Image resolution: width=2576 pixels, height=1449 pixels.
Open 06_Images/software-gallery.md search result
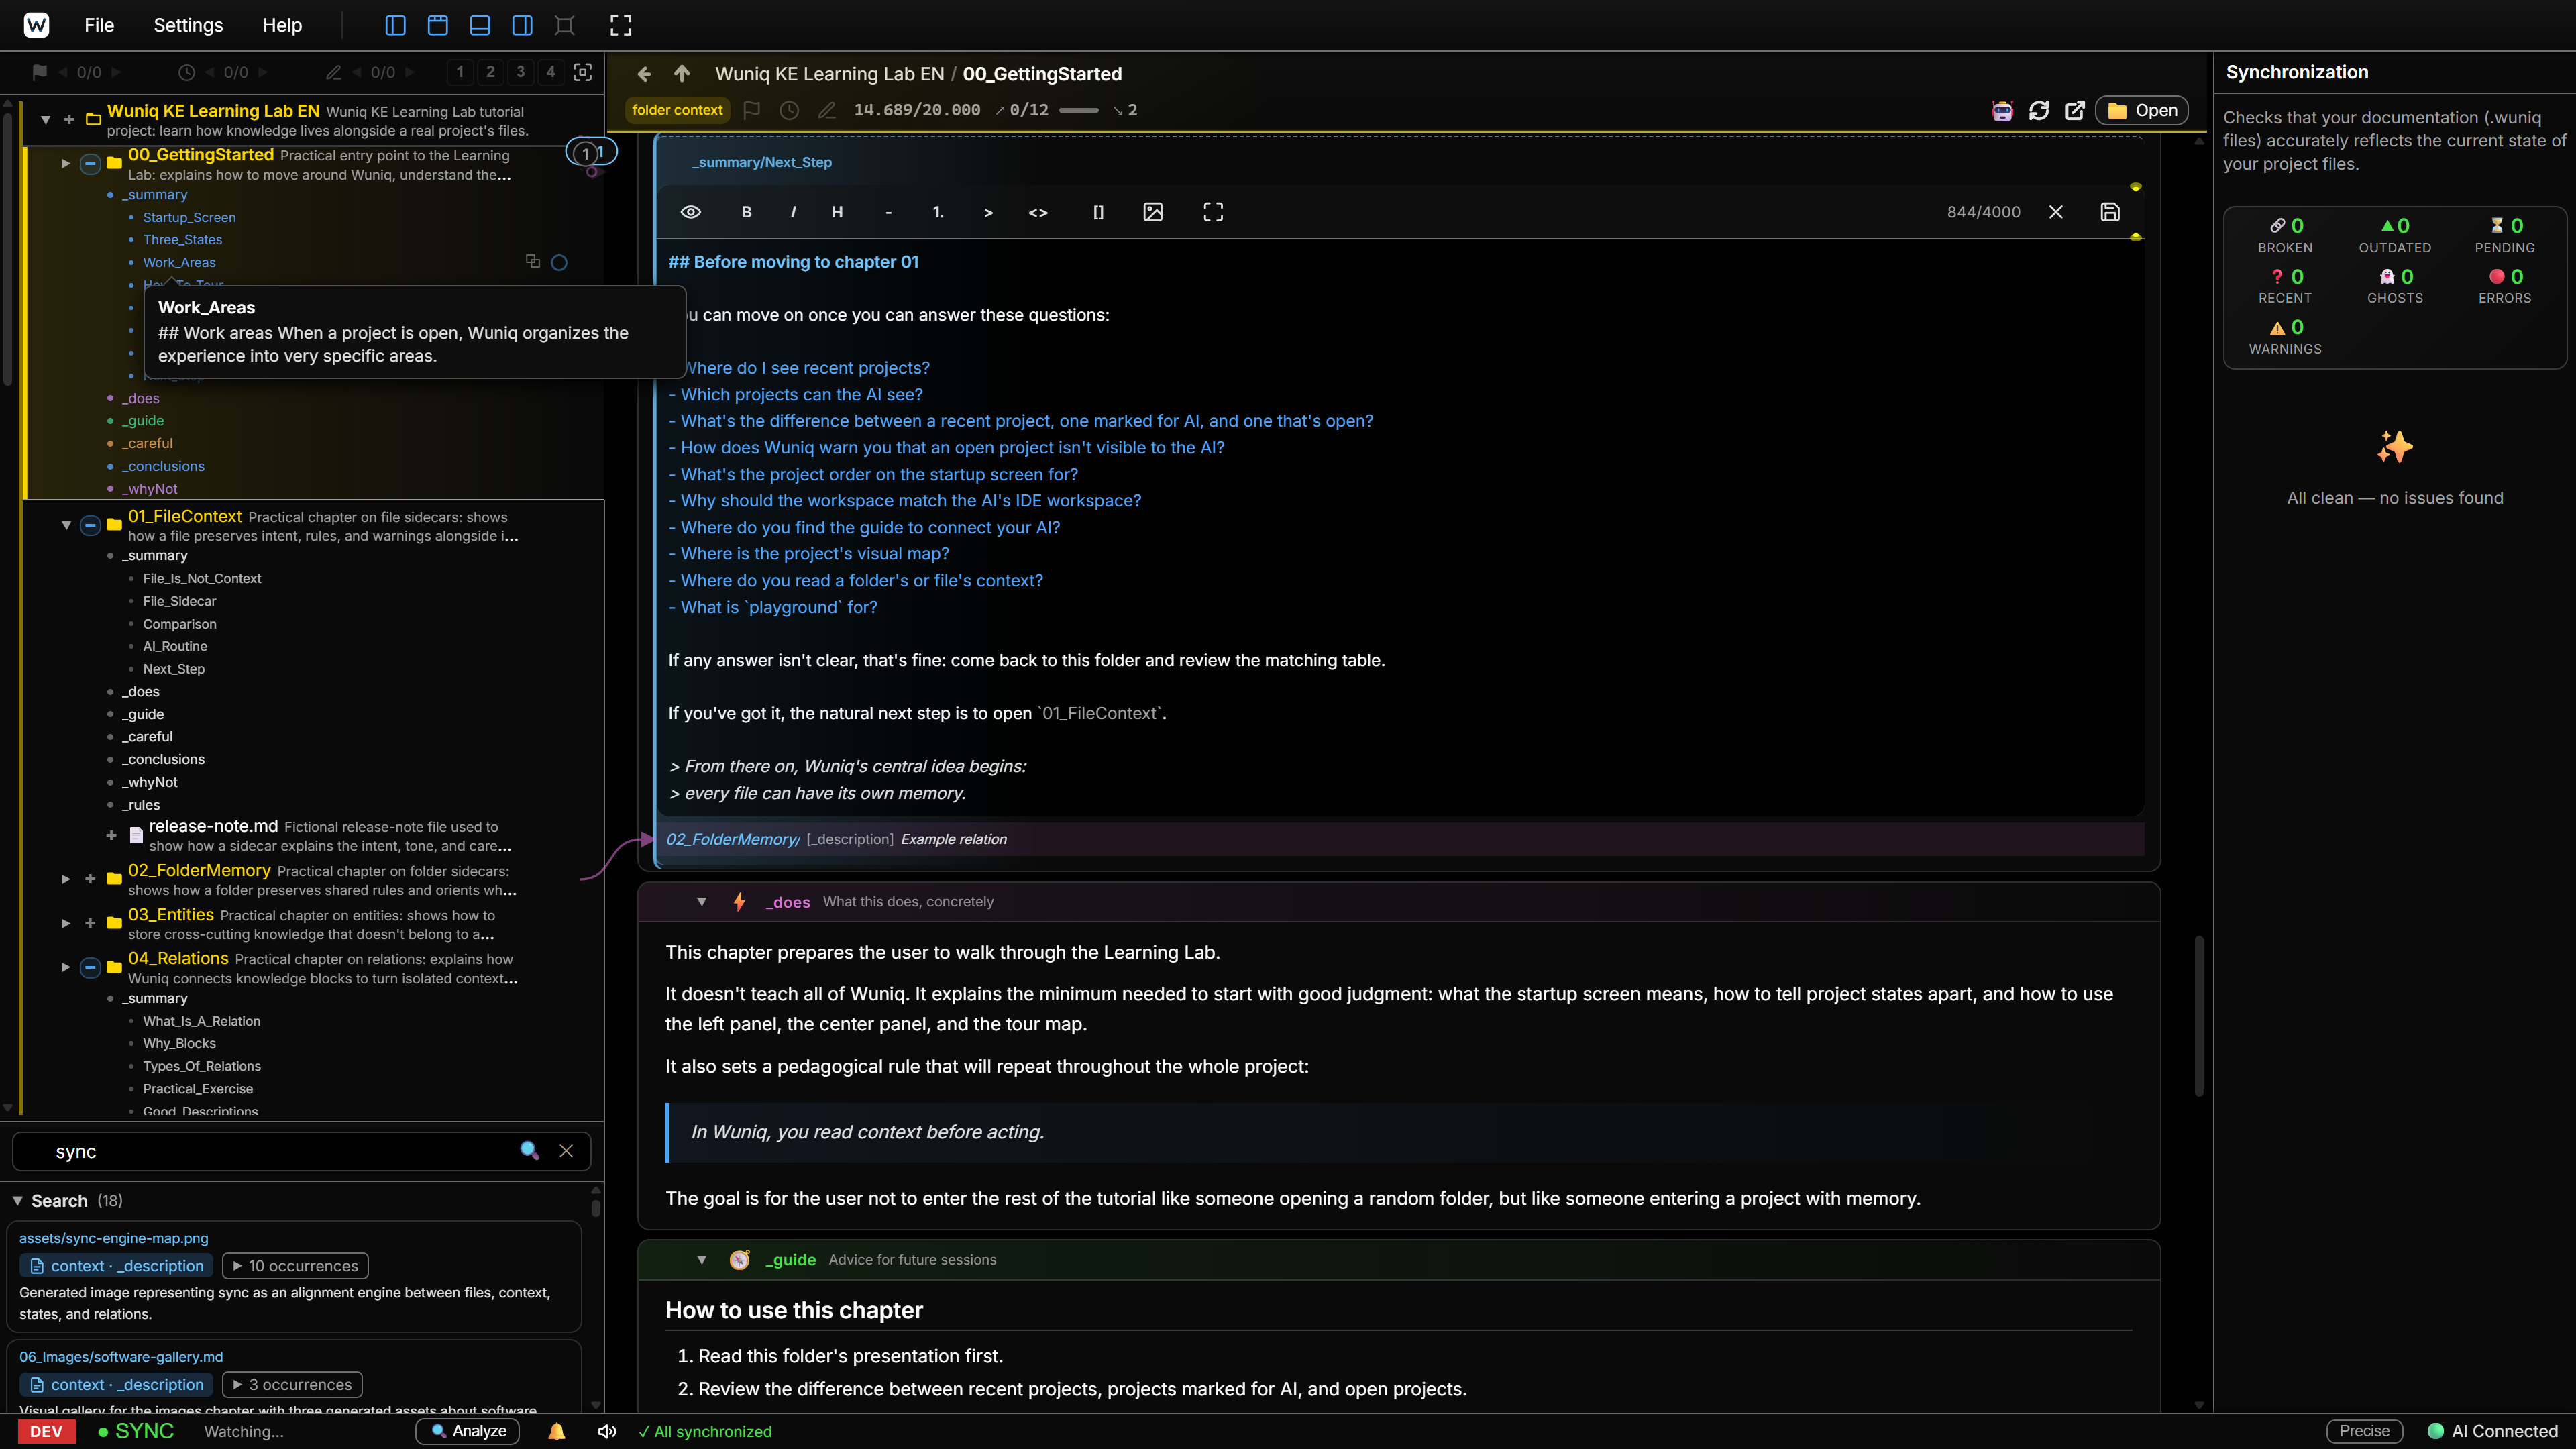[121, 1357]
